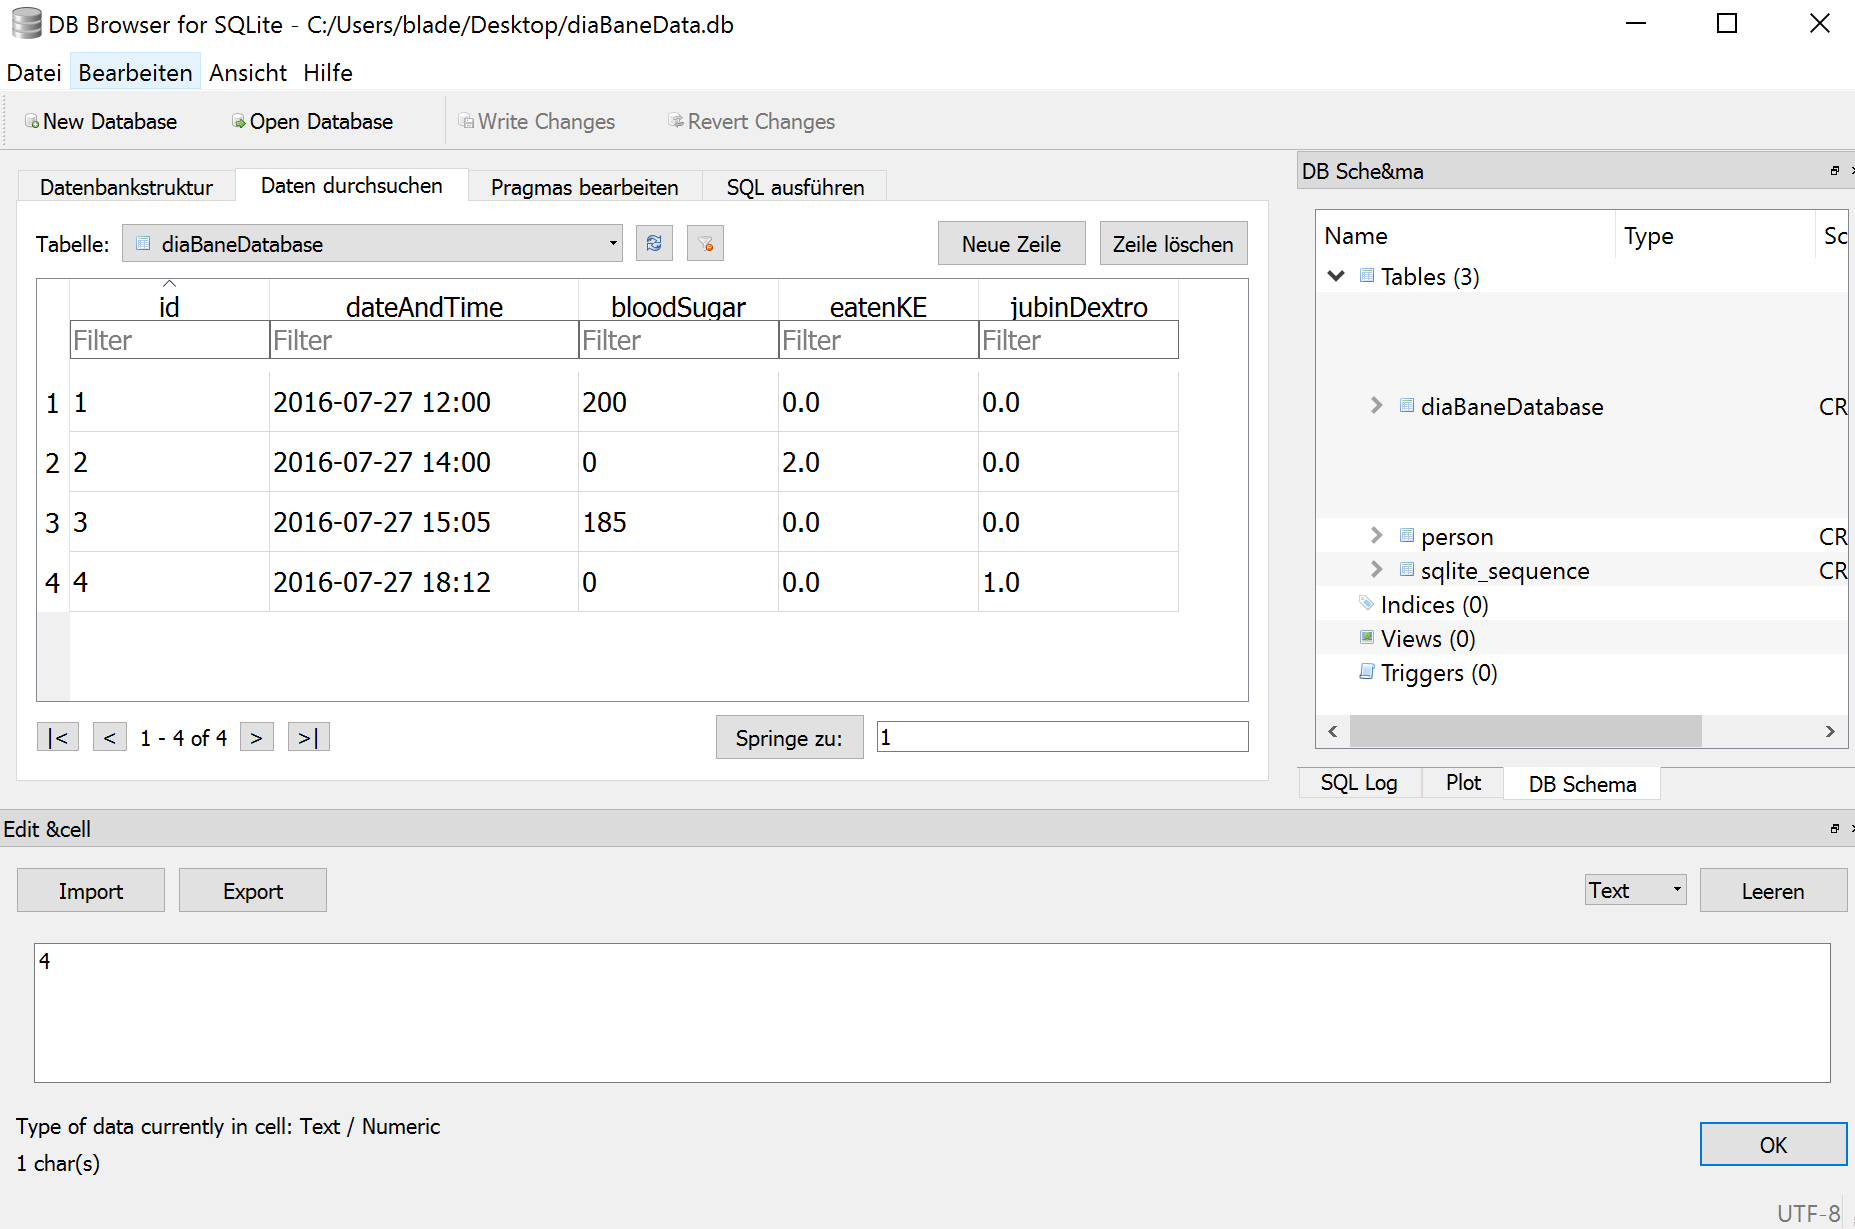
Task: Expand the diaBaneDatabase table node
Action: tap(1376, 405)
